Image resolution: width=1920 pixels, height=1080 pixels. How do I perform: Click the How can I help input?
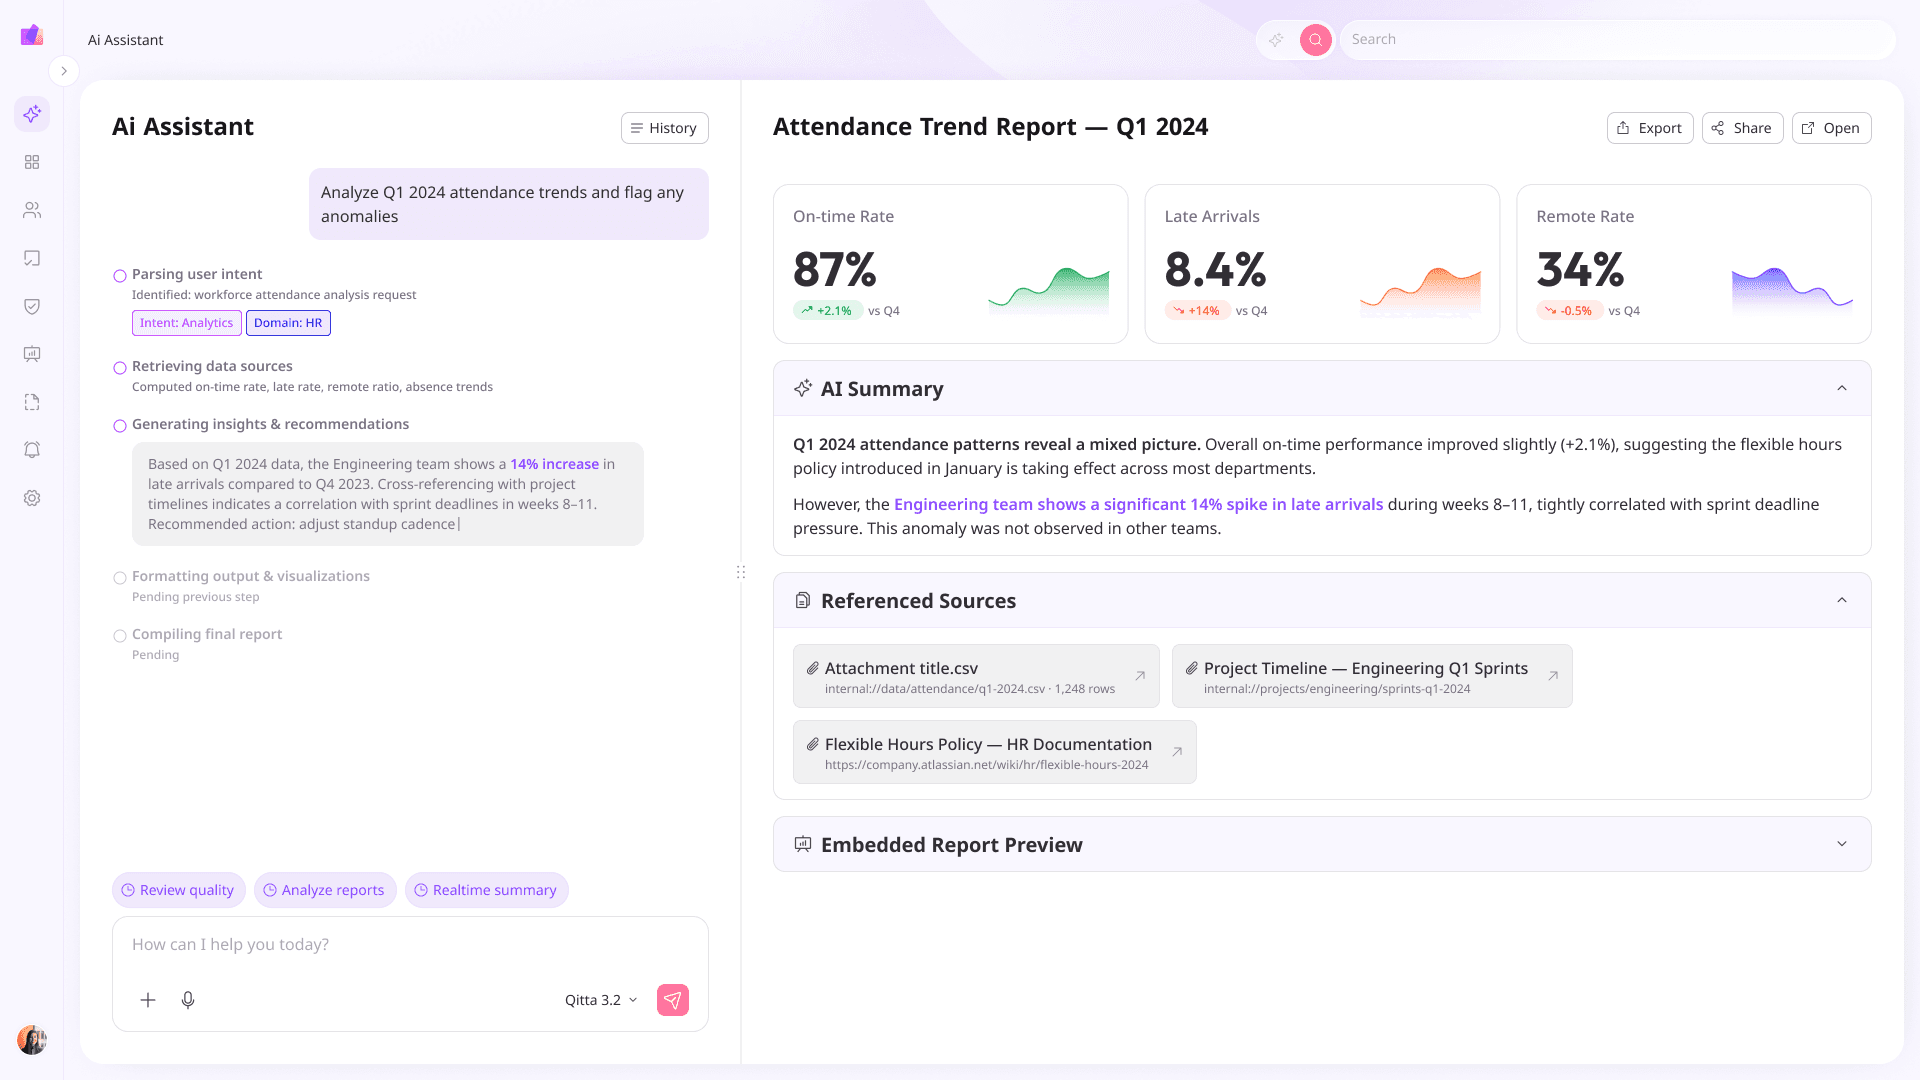point(410,944)
